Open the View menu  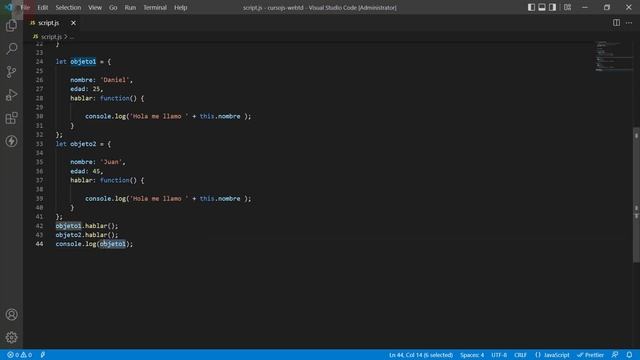click(95, 7)
